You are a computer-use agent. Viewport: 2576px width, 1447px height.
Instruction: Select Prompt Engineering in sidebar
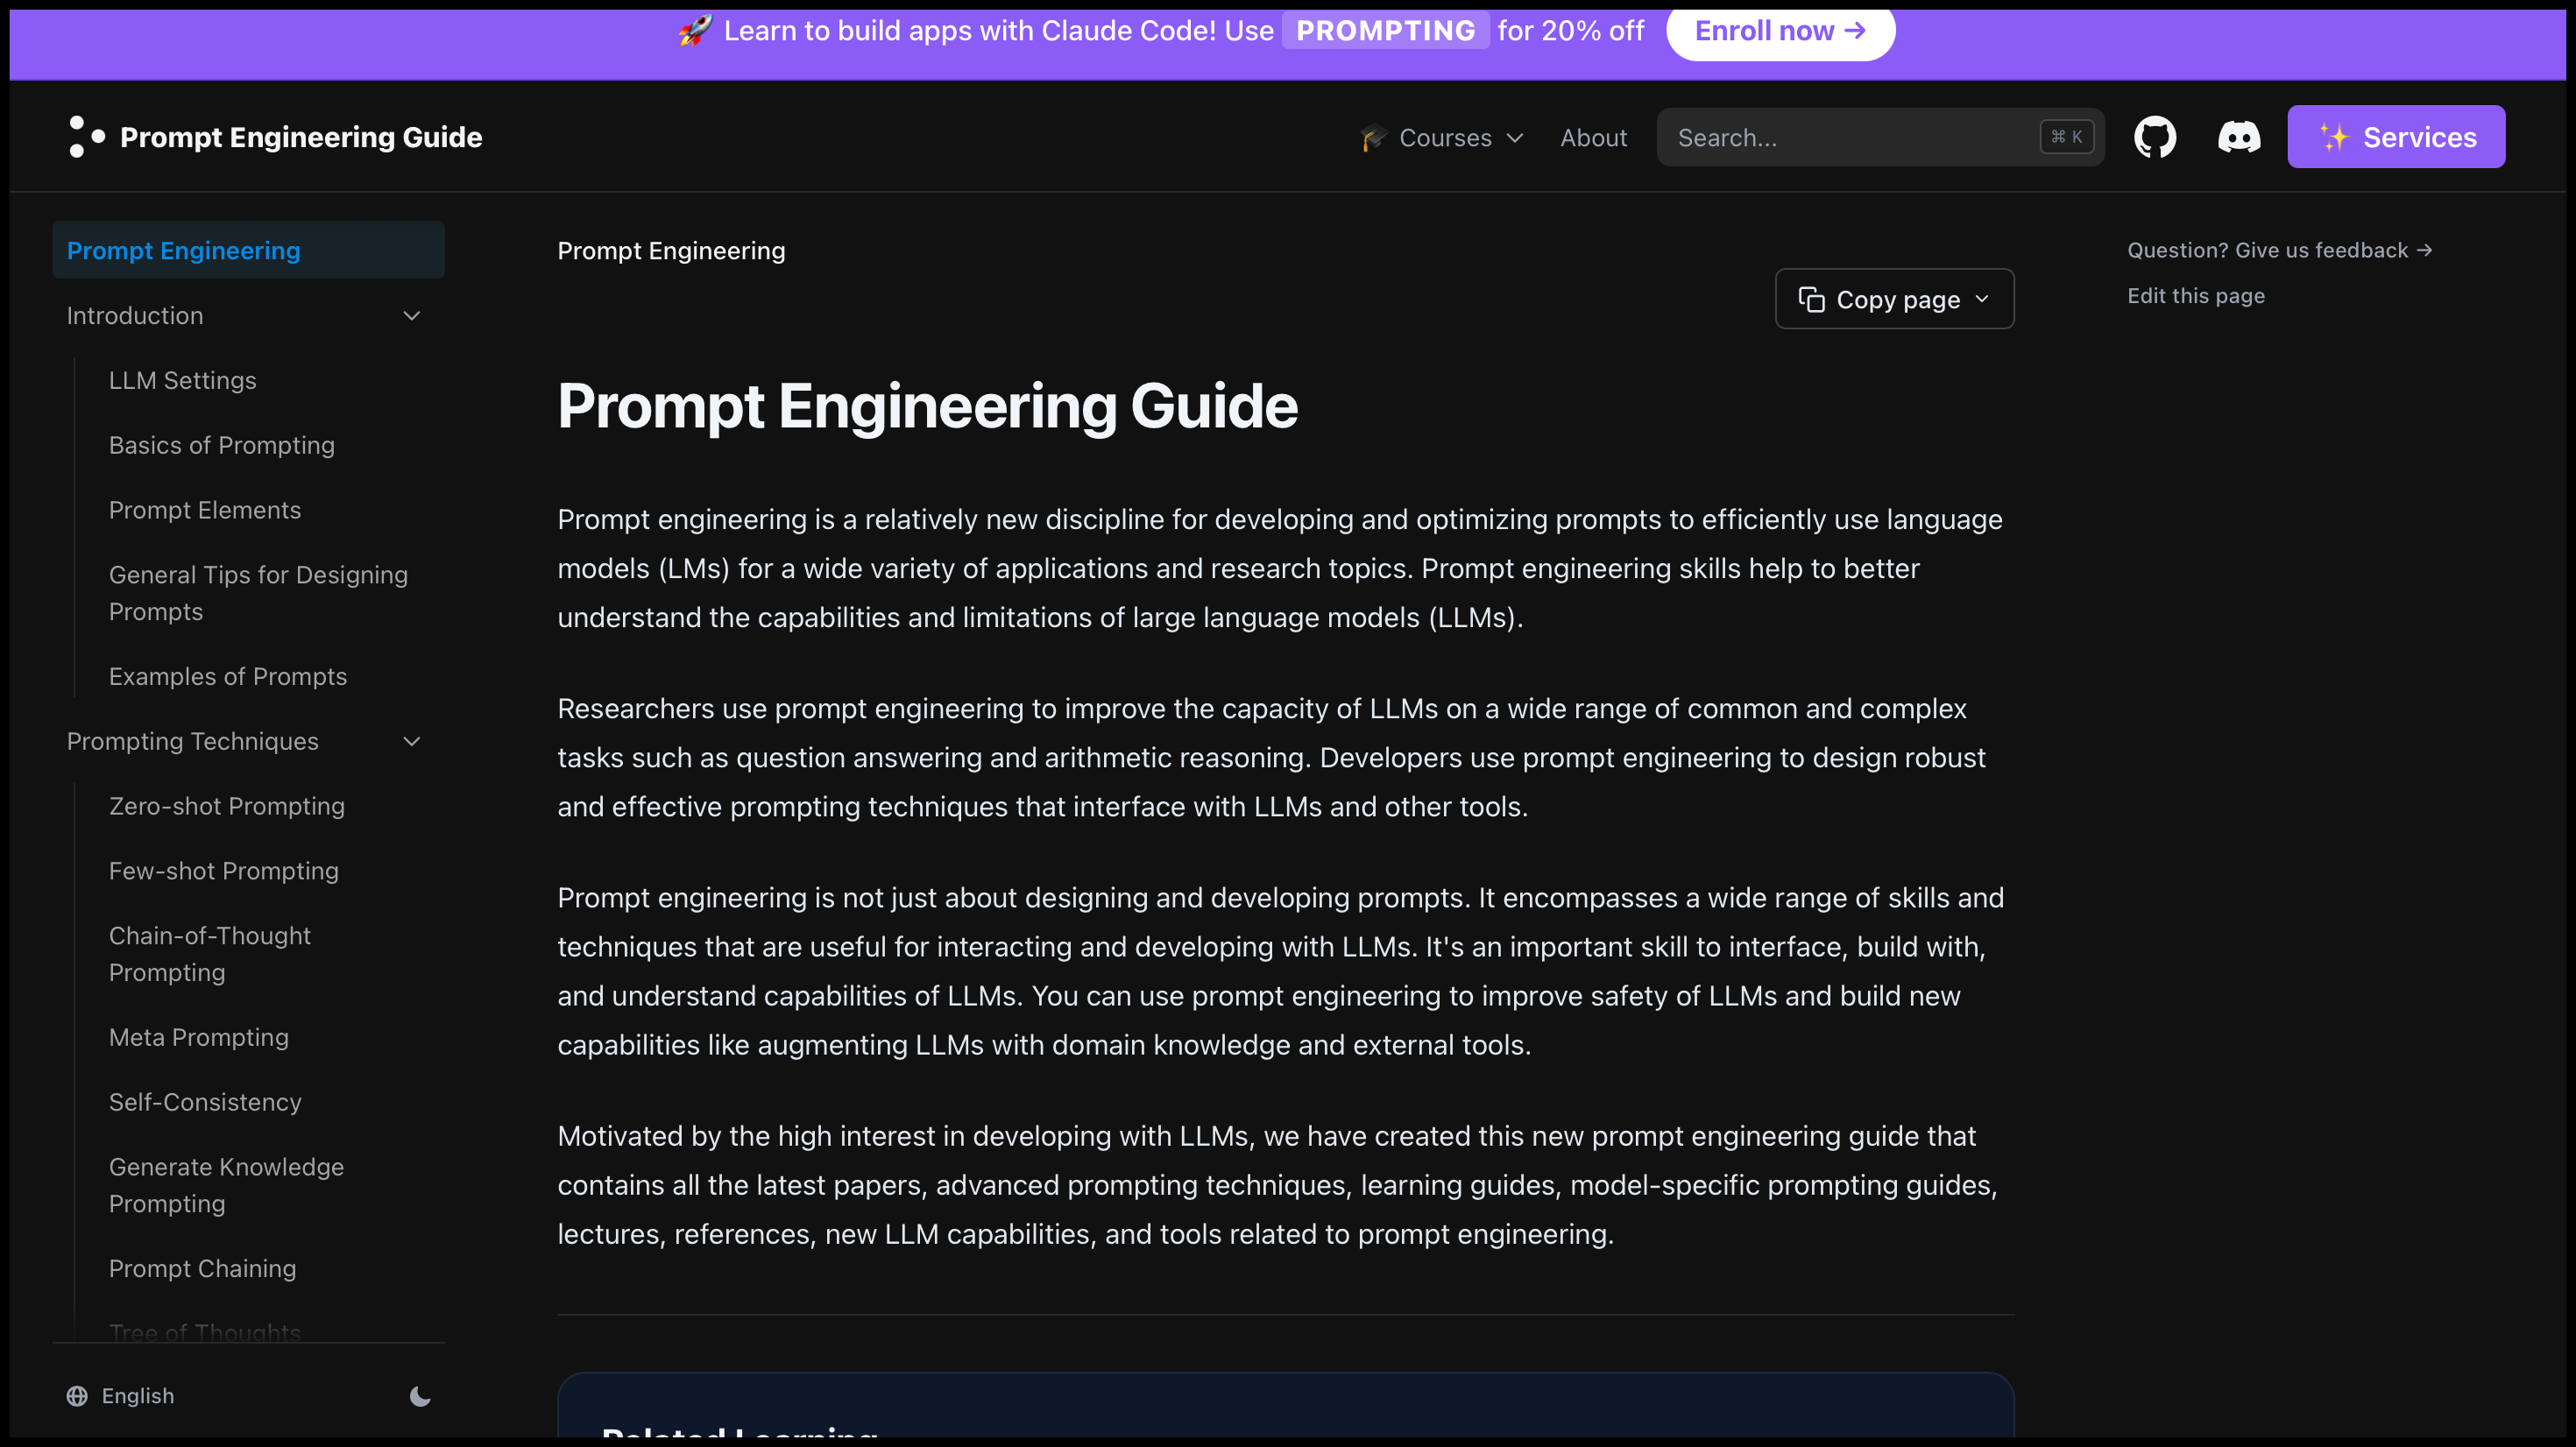coord(183,251)
